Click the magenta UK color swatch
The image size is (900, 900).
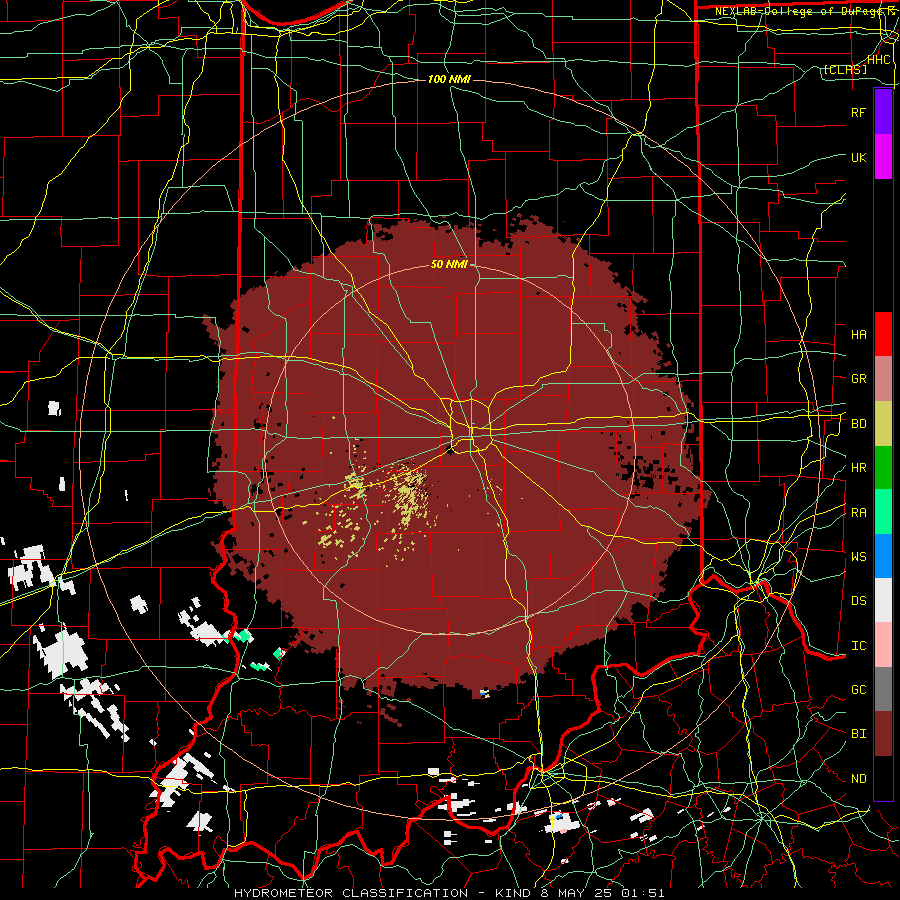[x=883, y=157]
